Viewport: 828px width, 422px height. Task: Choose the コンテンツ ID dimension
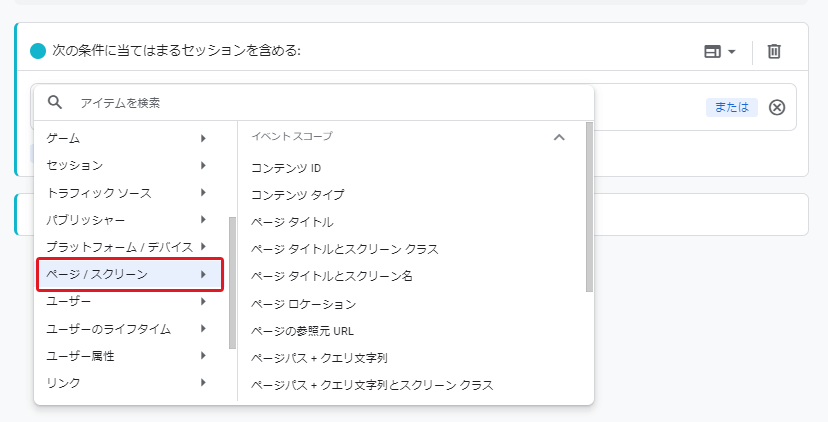coord(286,168)
